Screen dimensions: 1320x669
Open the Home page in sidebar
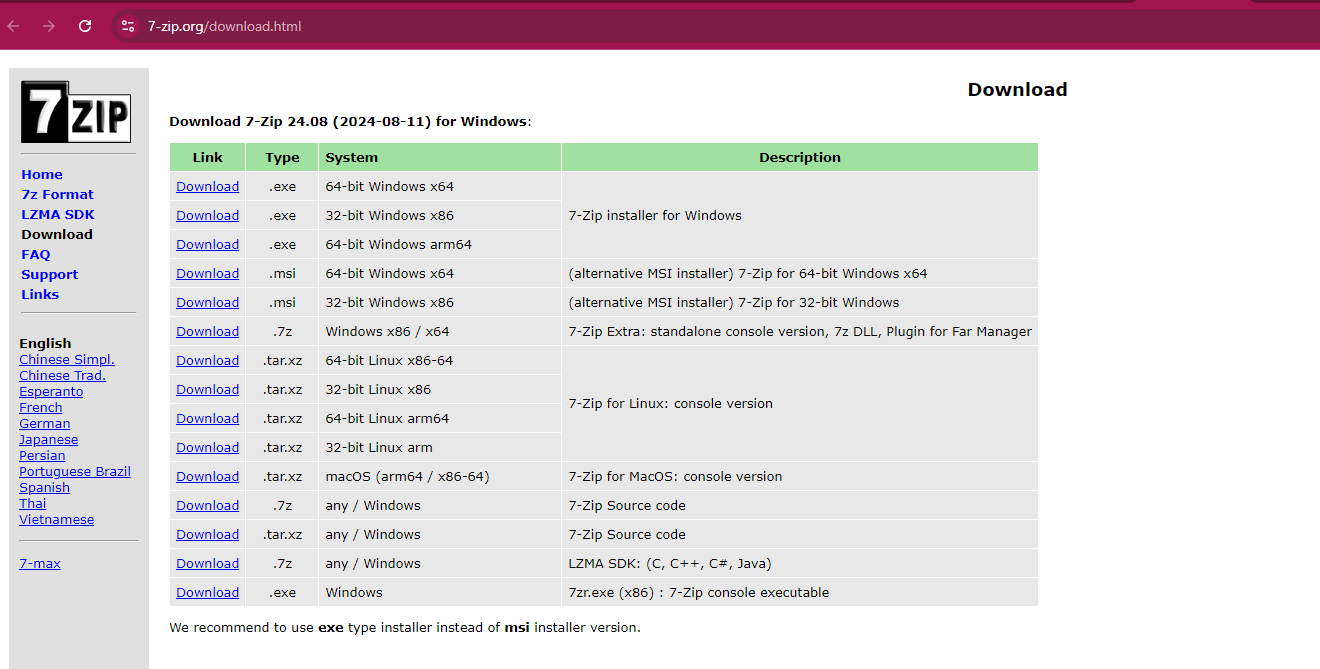point(42,174)
